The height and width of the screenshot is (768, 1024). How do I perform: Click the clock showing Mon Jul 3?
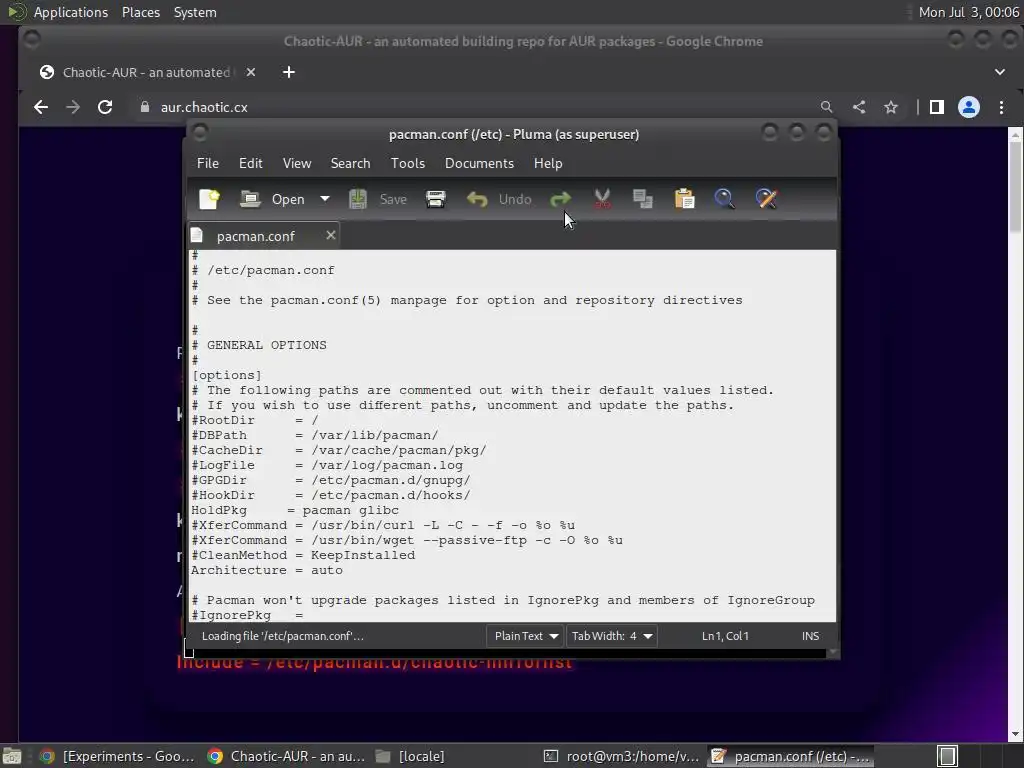click(x=968, y=12)
